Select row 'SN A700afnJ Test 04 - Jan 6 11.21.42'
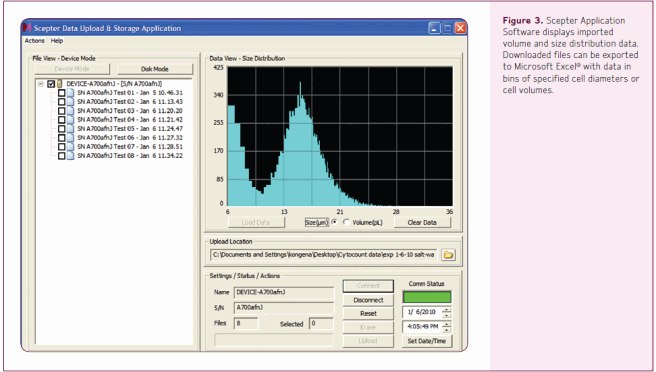This screenshot has width=656, height=372. pyautogui.click(x=130, y=120)
